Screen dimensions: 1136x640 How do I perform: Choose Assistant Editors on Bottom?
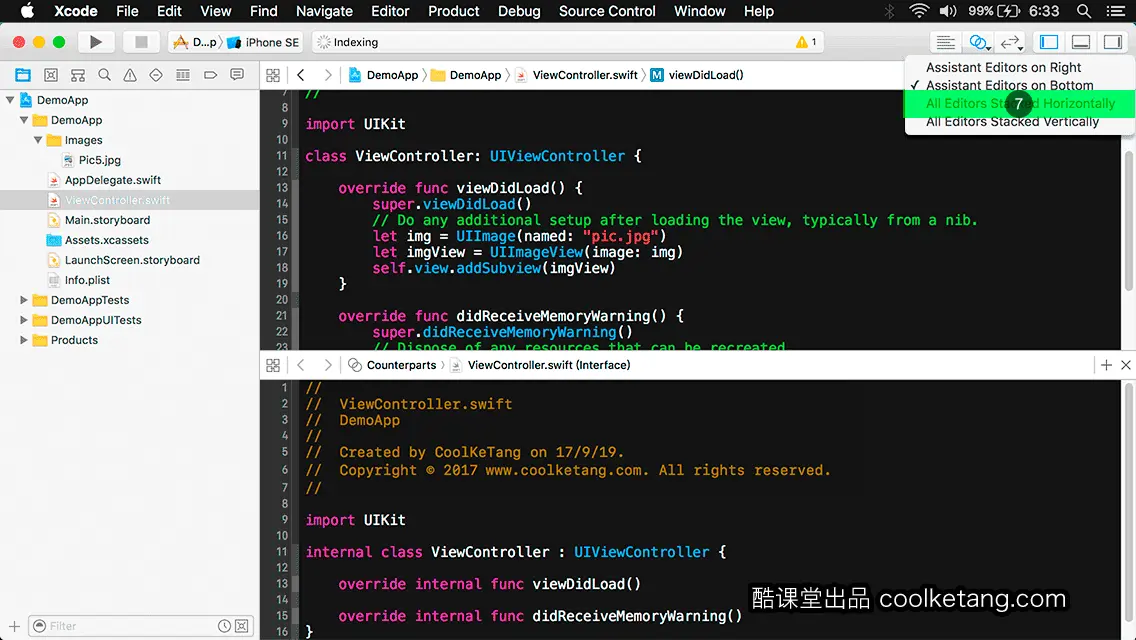1009,86
